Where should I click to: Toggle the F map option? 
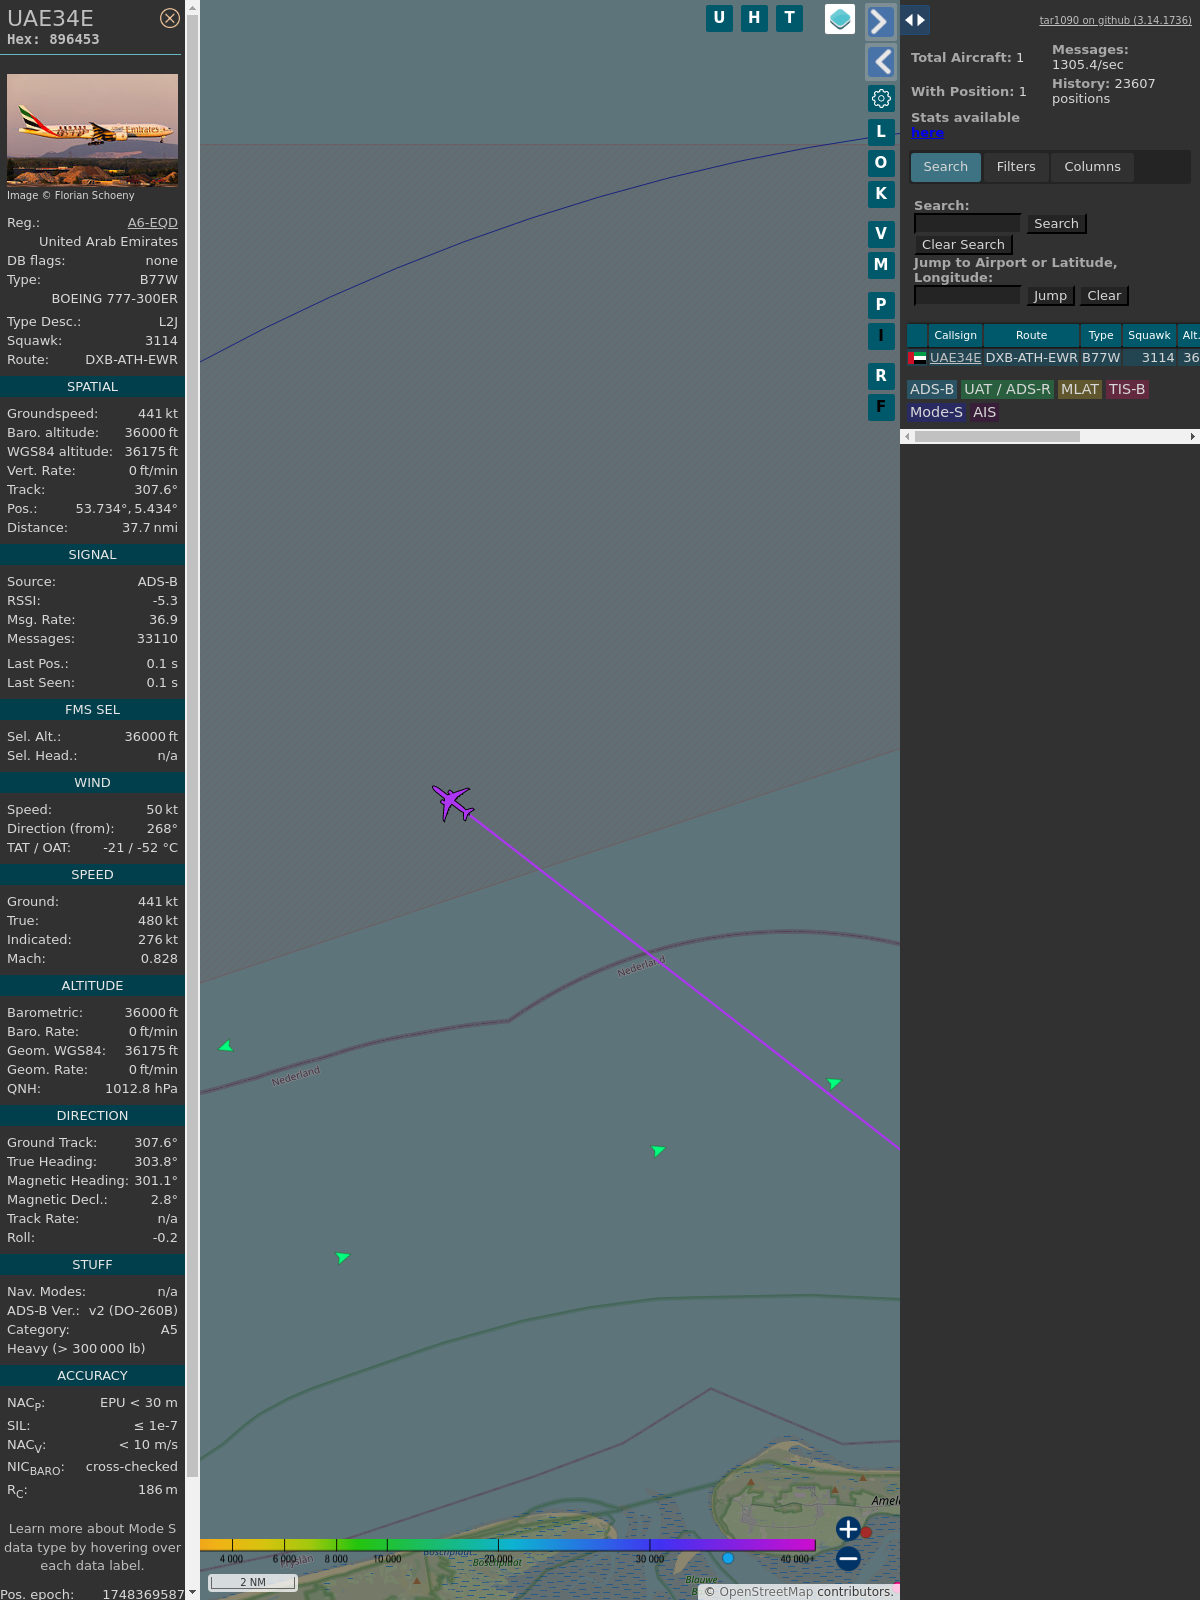click(x=881, y=407)
